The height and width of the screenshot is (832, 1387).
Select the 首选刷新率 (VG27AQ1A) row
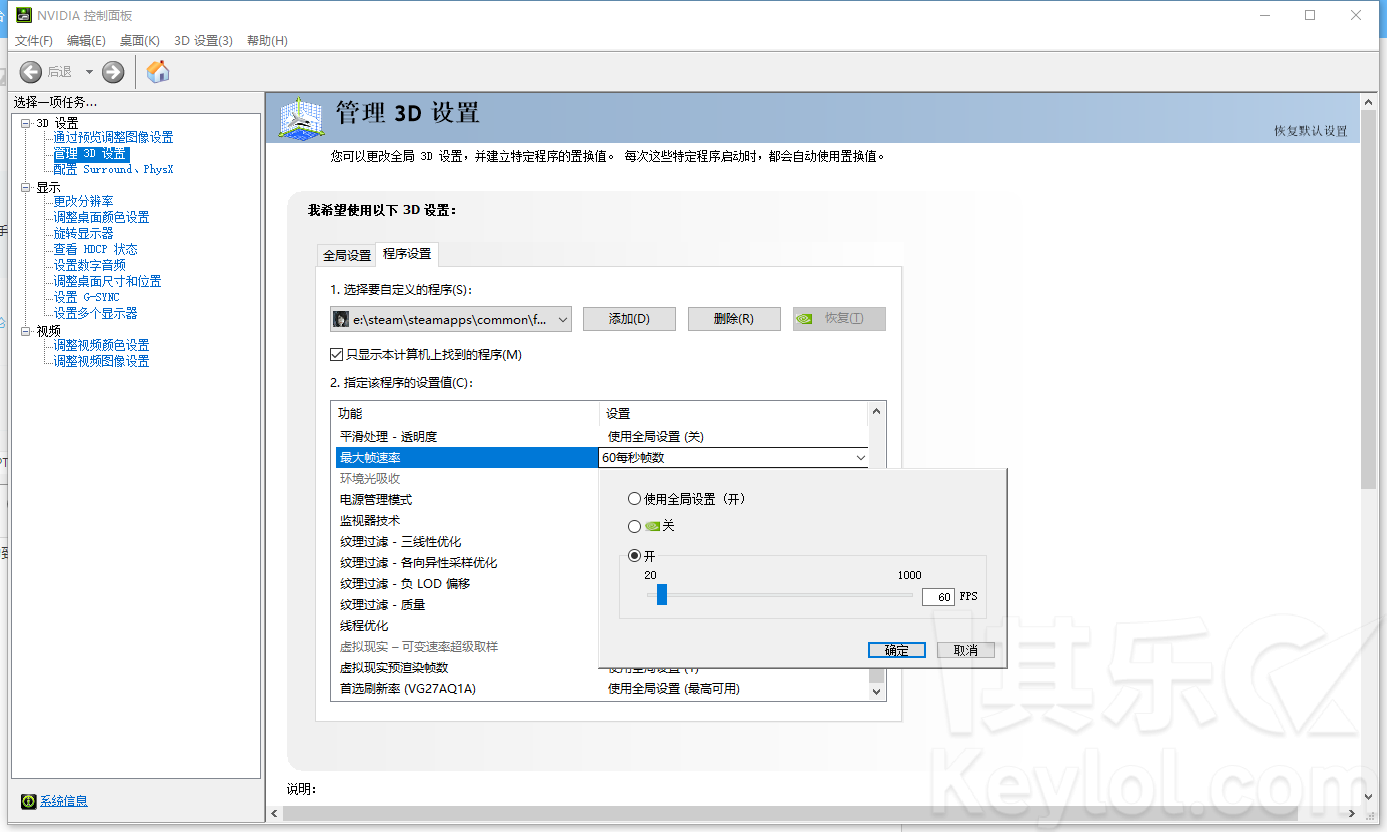tap(600, 688)
